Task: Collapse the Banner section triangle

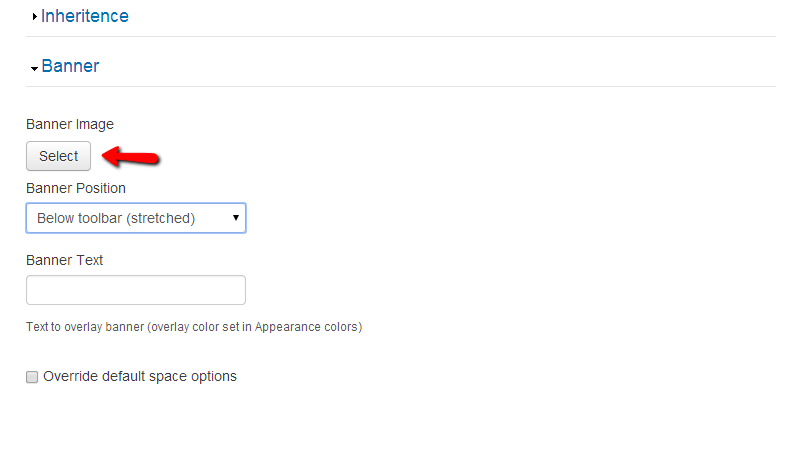Action: click(x=35, y=68)
